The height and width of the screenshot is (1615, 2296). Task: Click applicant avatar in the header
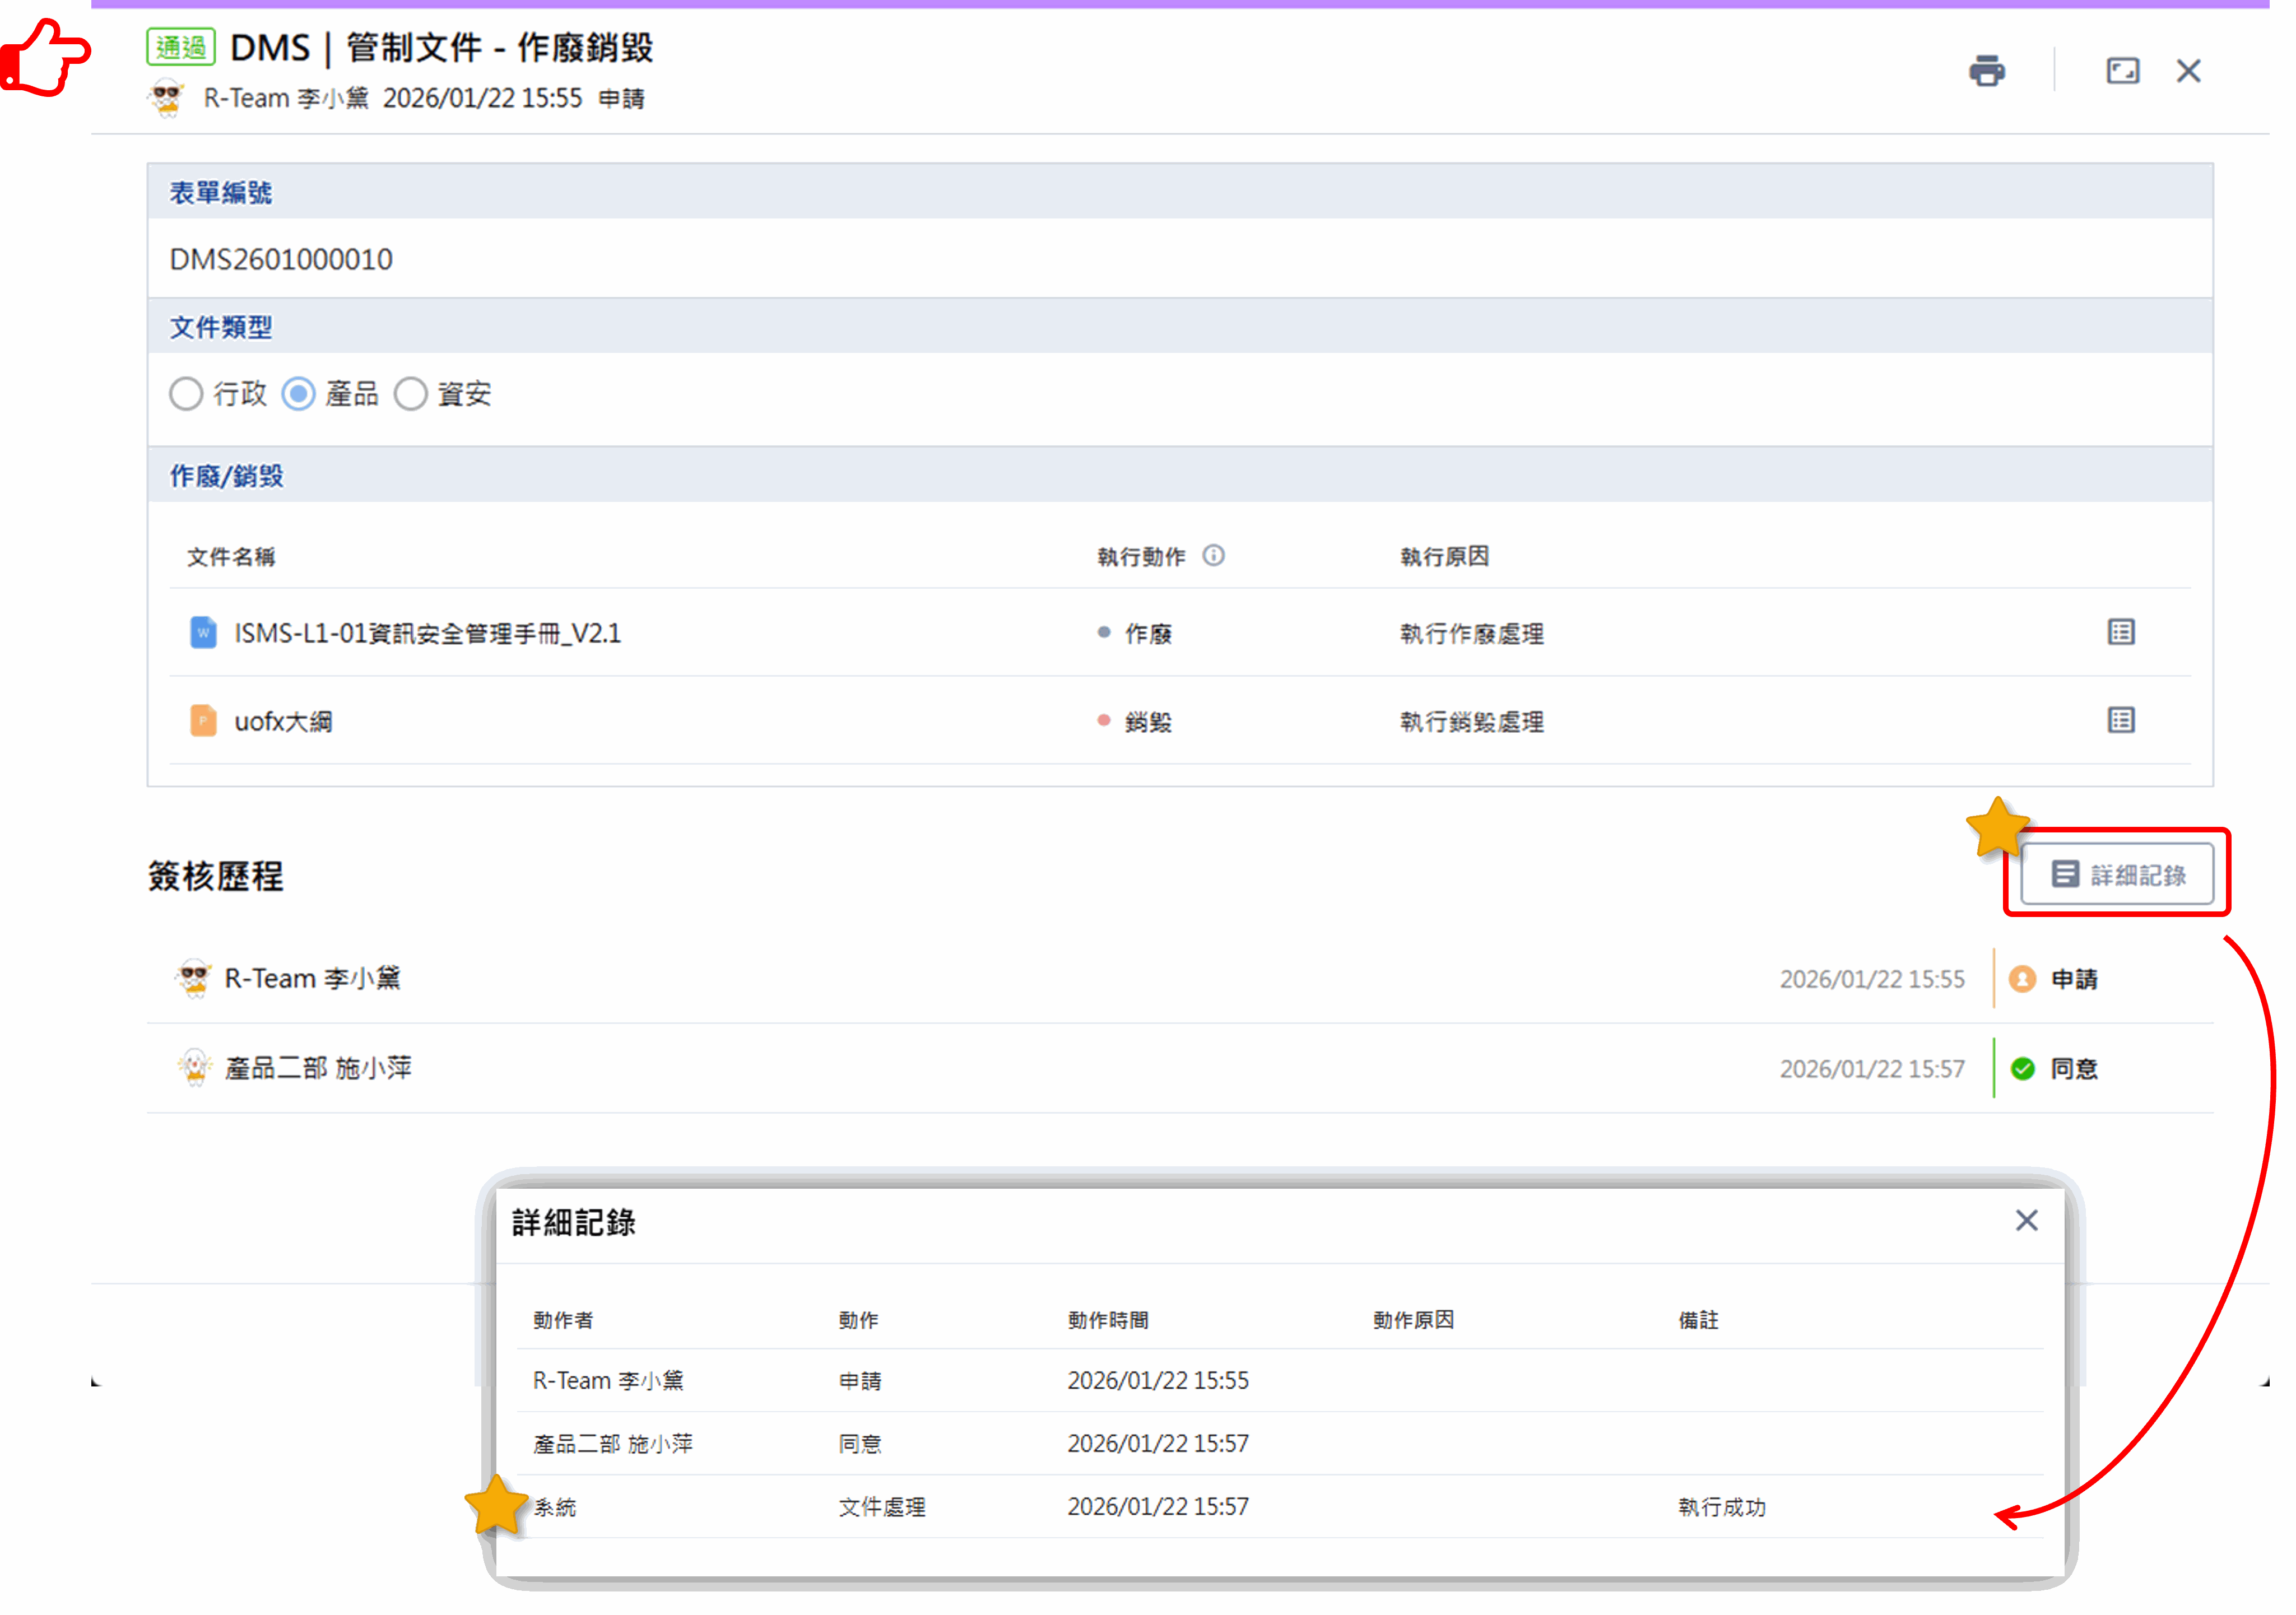coord(166,99)
